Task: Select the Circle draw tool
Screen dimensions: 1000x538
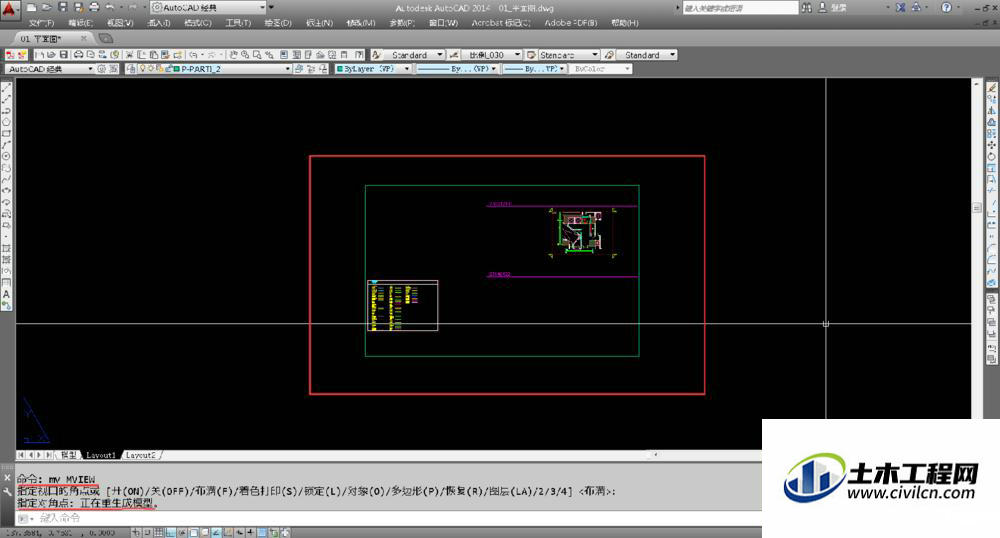Action: (x=6, y=156)
